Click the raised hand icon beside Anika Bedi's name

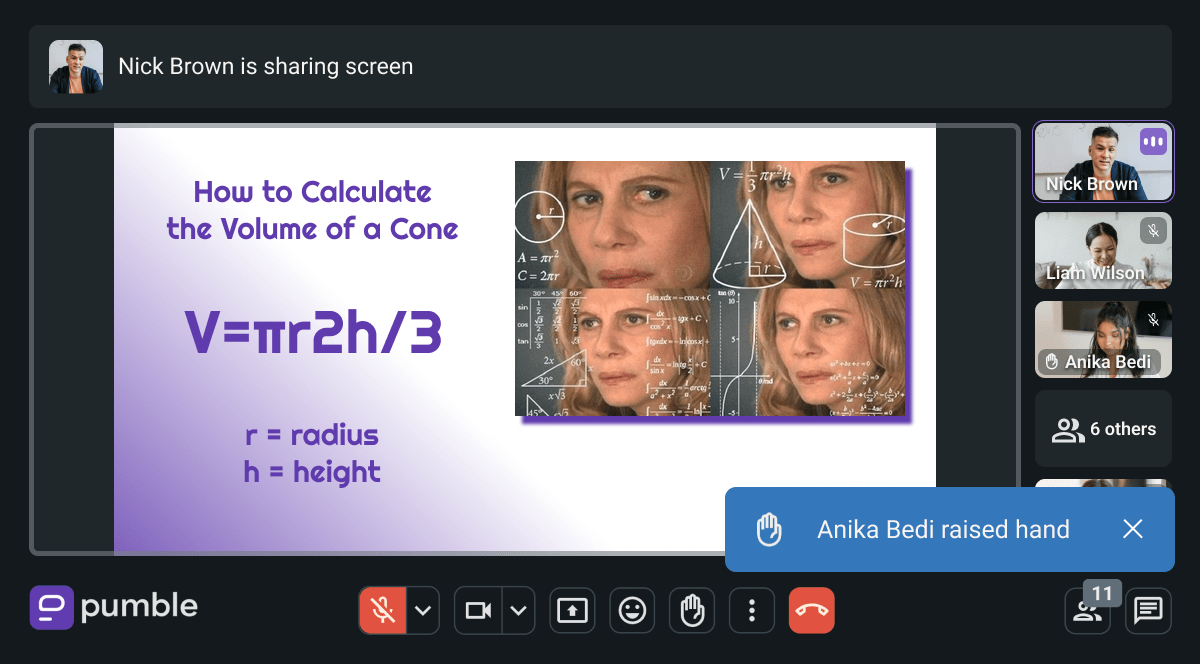[1051, 362]
